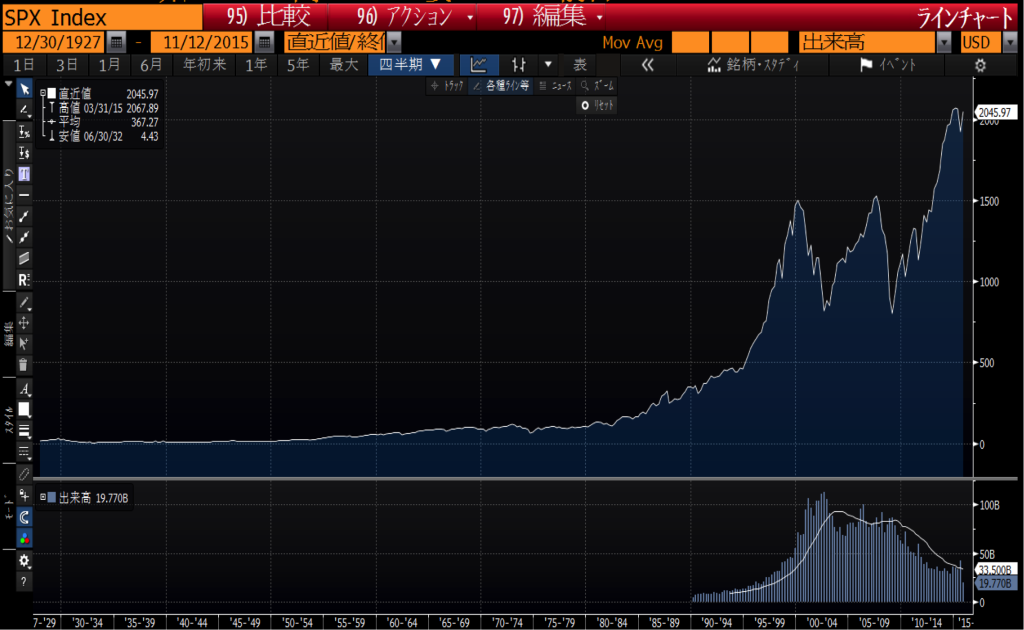Screen dimensions: 1024x630
Task: Select the copy-pointer tool
Action: 24,343
